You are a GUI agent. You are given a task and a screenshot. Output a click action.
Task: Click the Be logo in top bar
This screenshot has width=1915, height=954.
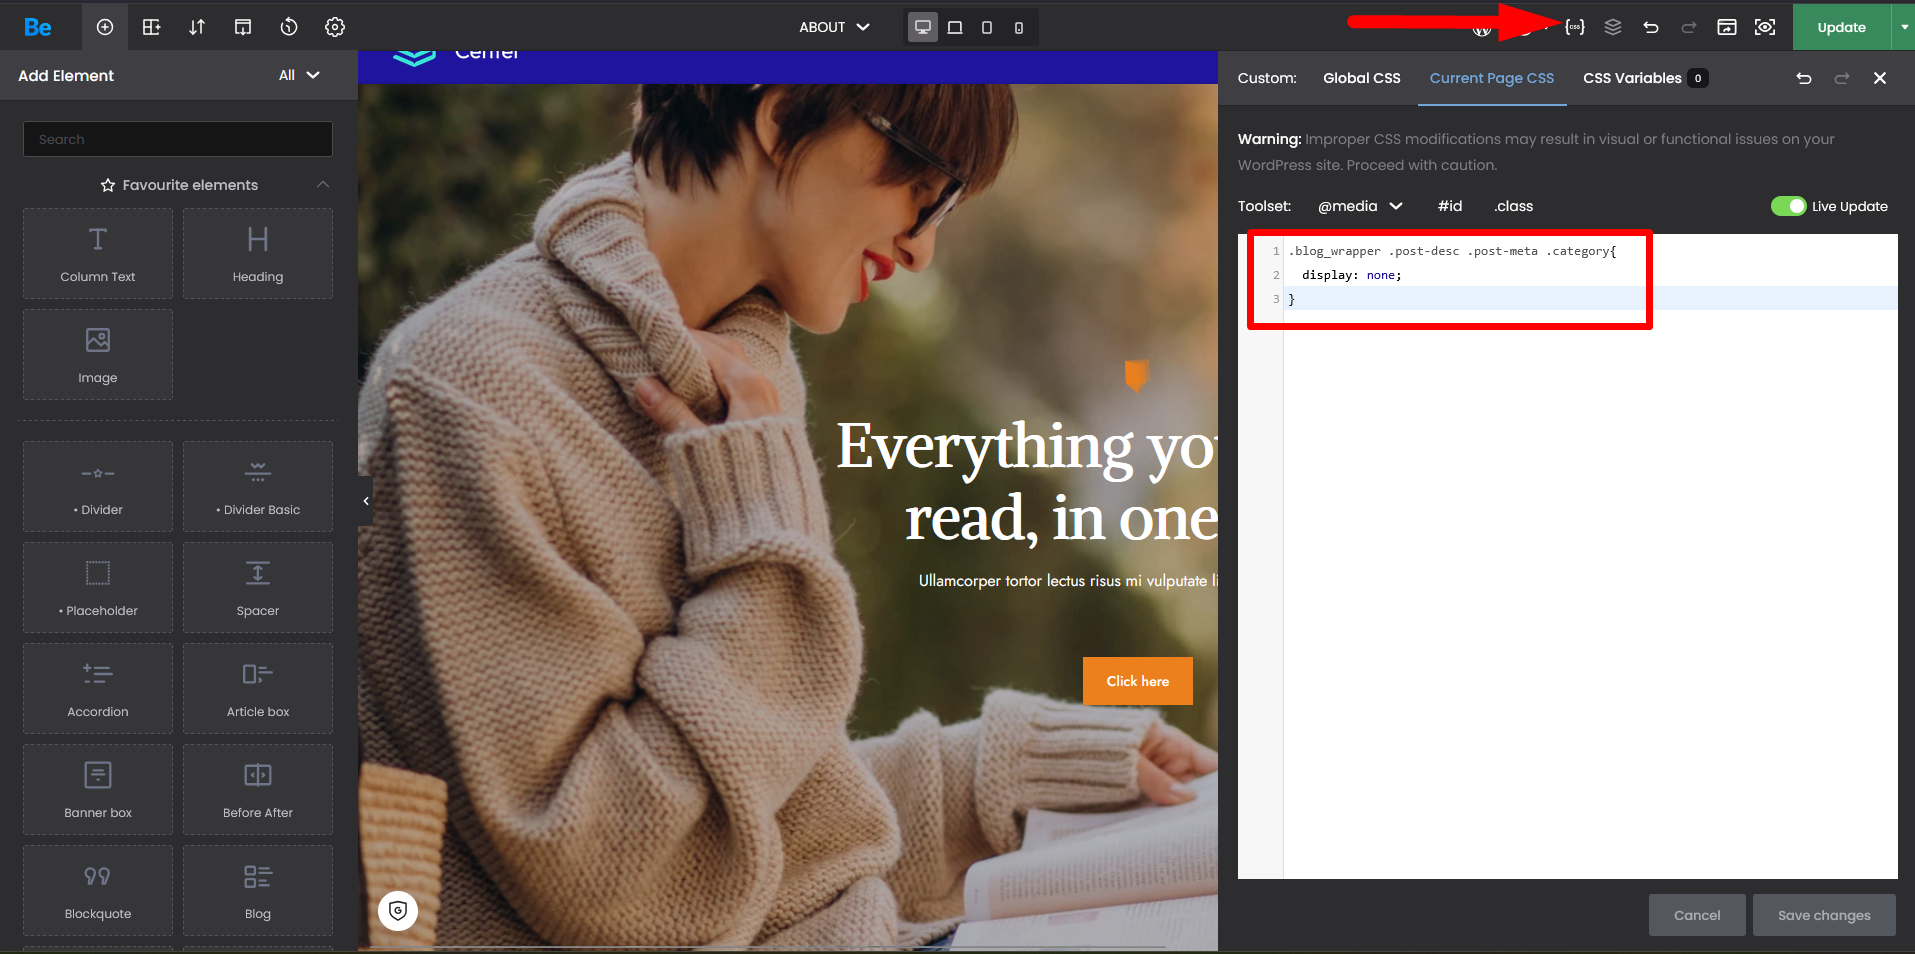click(38, 27)
